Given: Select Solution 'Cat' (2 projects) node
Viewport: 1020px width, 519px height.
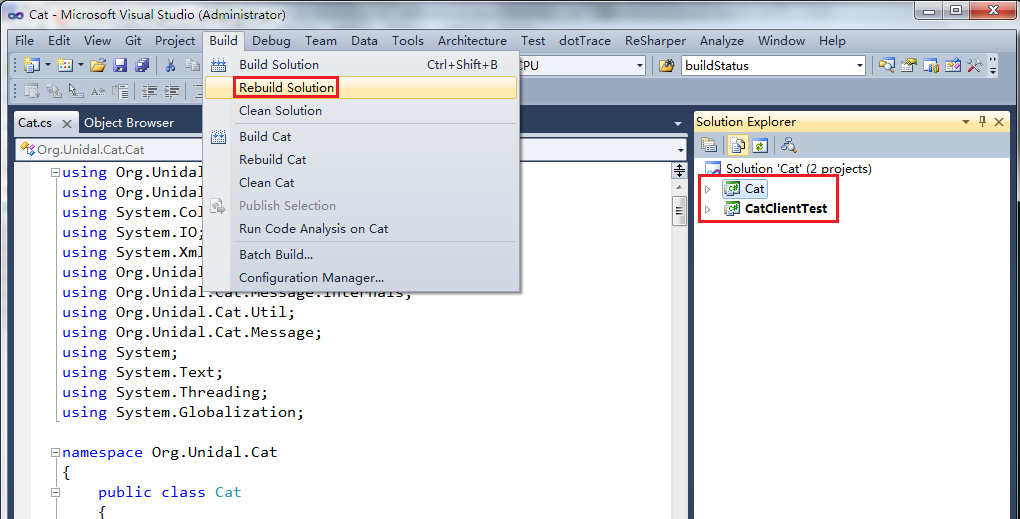Looking at the screenshot, I should (799, 169).
